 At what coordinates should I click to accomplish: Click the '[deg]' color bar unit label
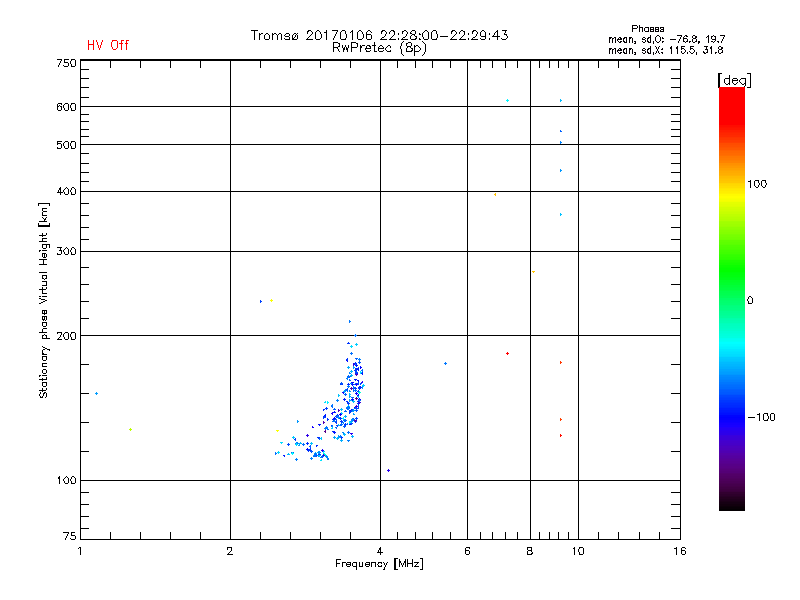734,80
